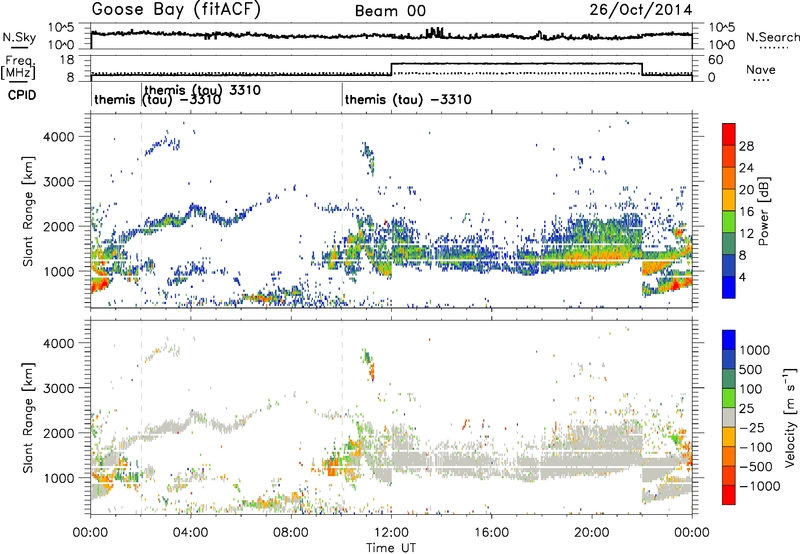Click the 'Velocity [m s-1]' color bar label
Image resolution: width=800 pixels, height=554 pixels.
point(790,418)
